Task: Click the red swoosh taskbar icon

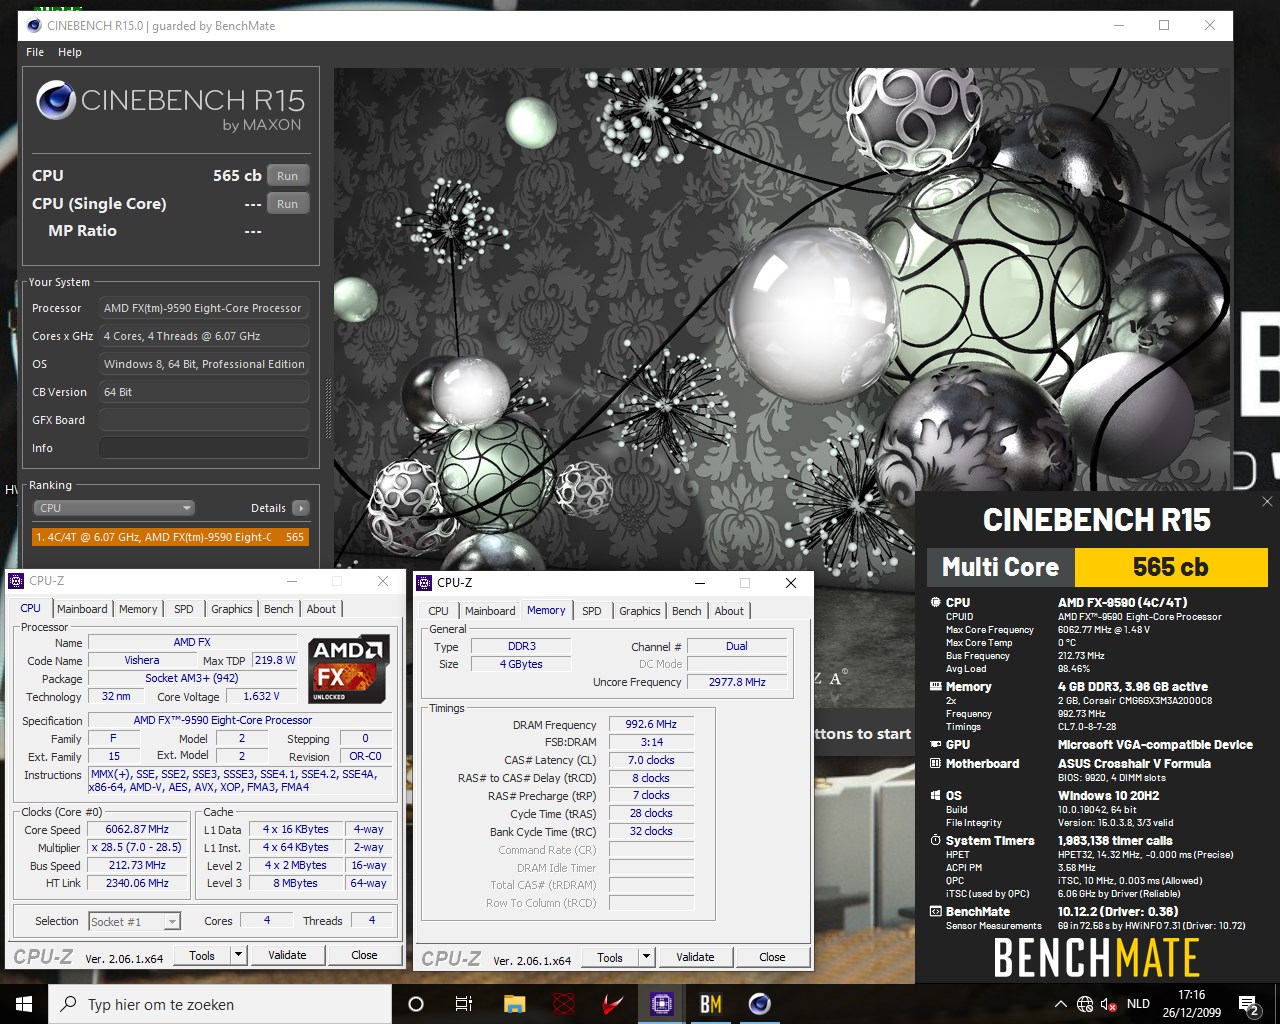Action: (x=613, y=1004)
